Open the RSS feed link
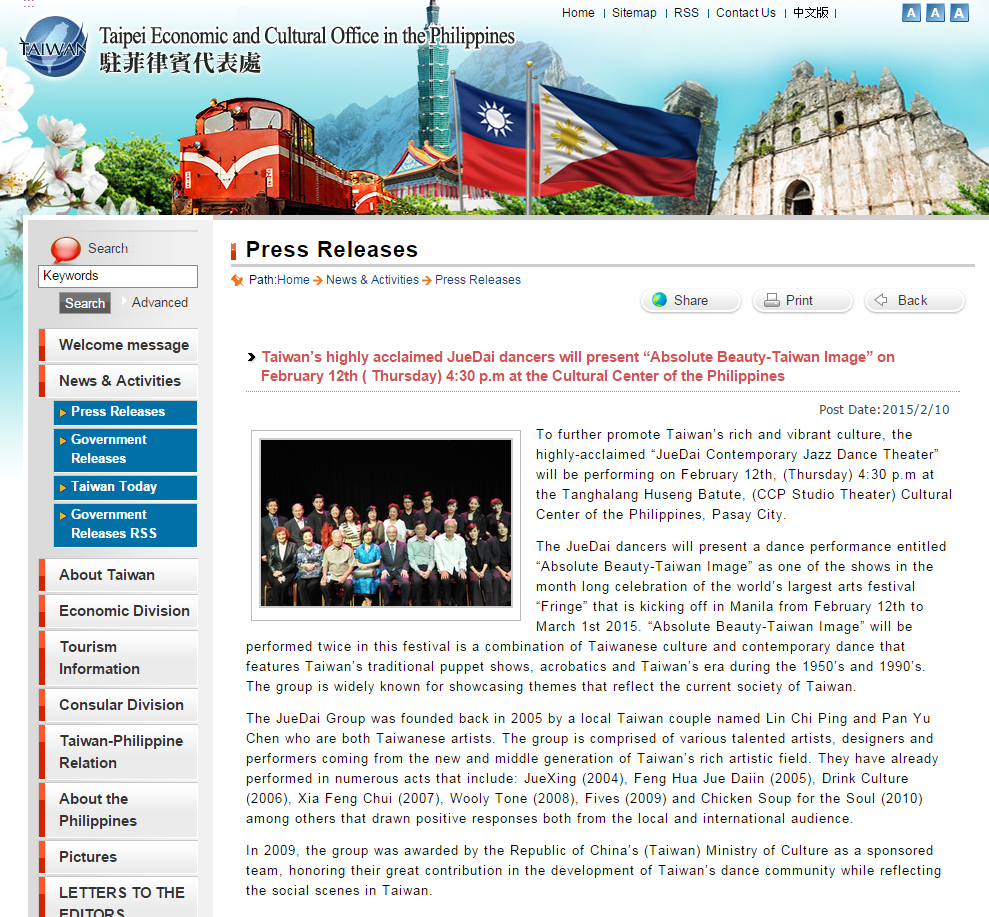This screenshot has width=989, height=917. [686, 13]
